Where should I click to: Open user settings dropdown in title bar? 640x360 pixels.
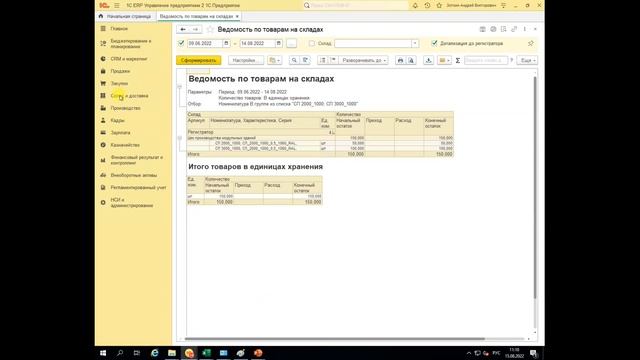pyautogui.click(x=503, y=5)
